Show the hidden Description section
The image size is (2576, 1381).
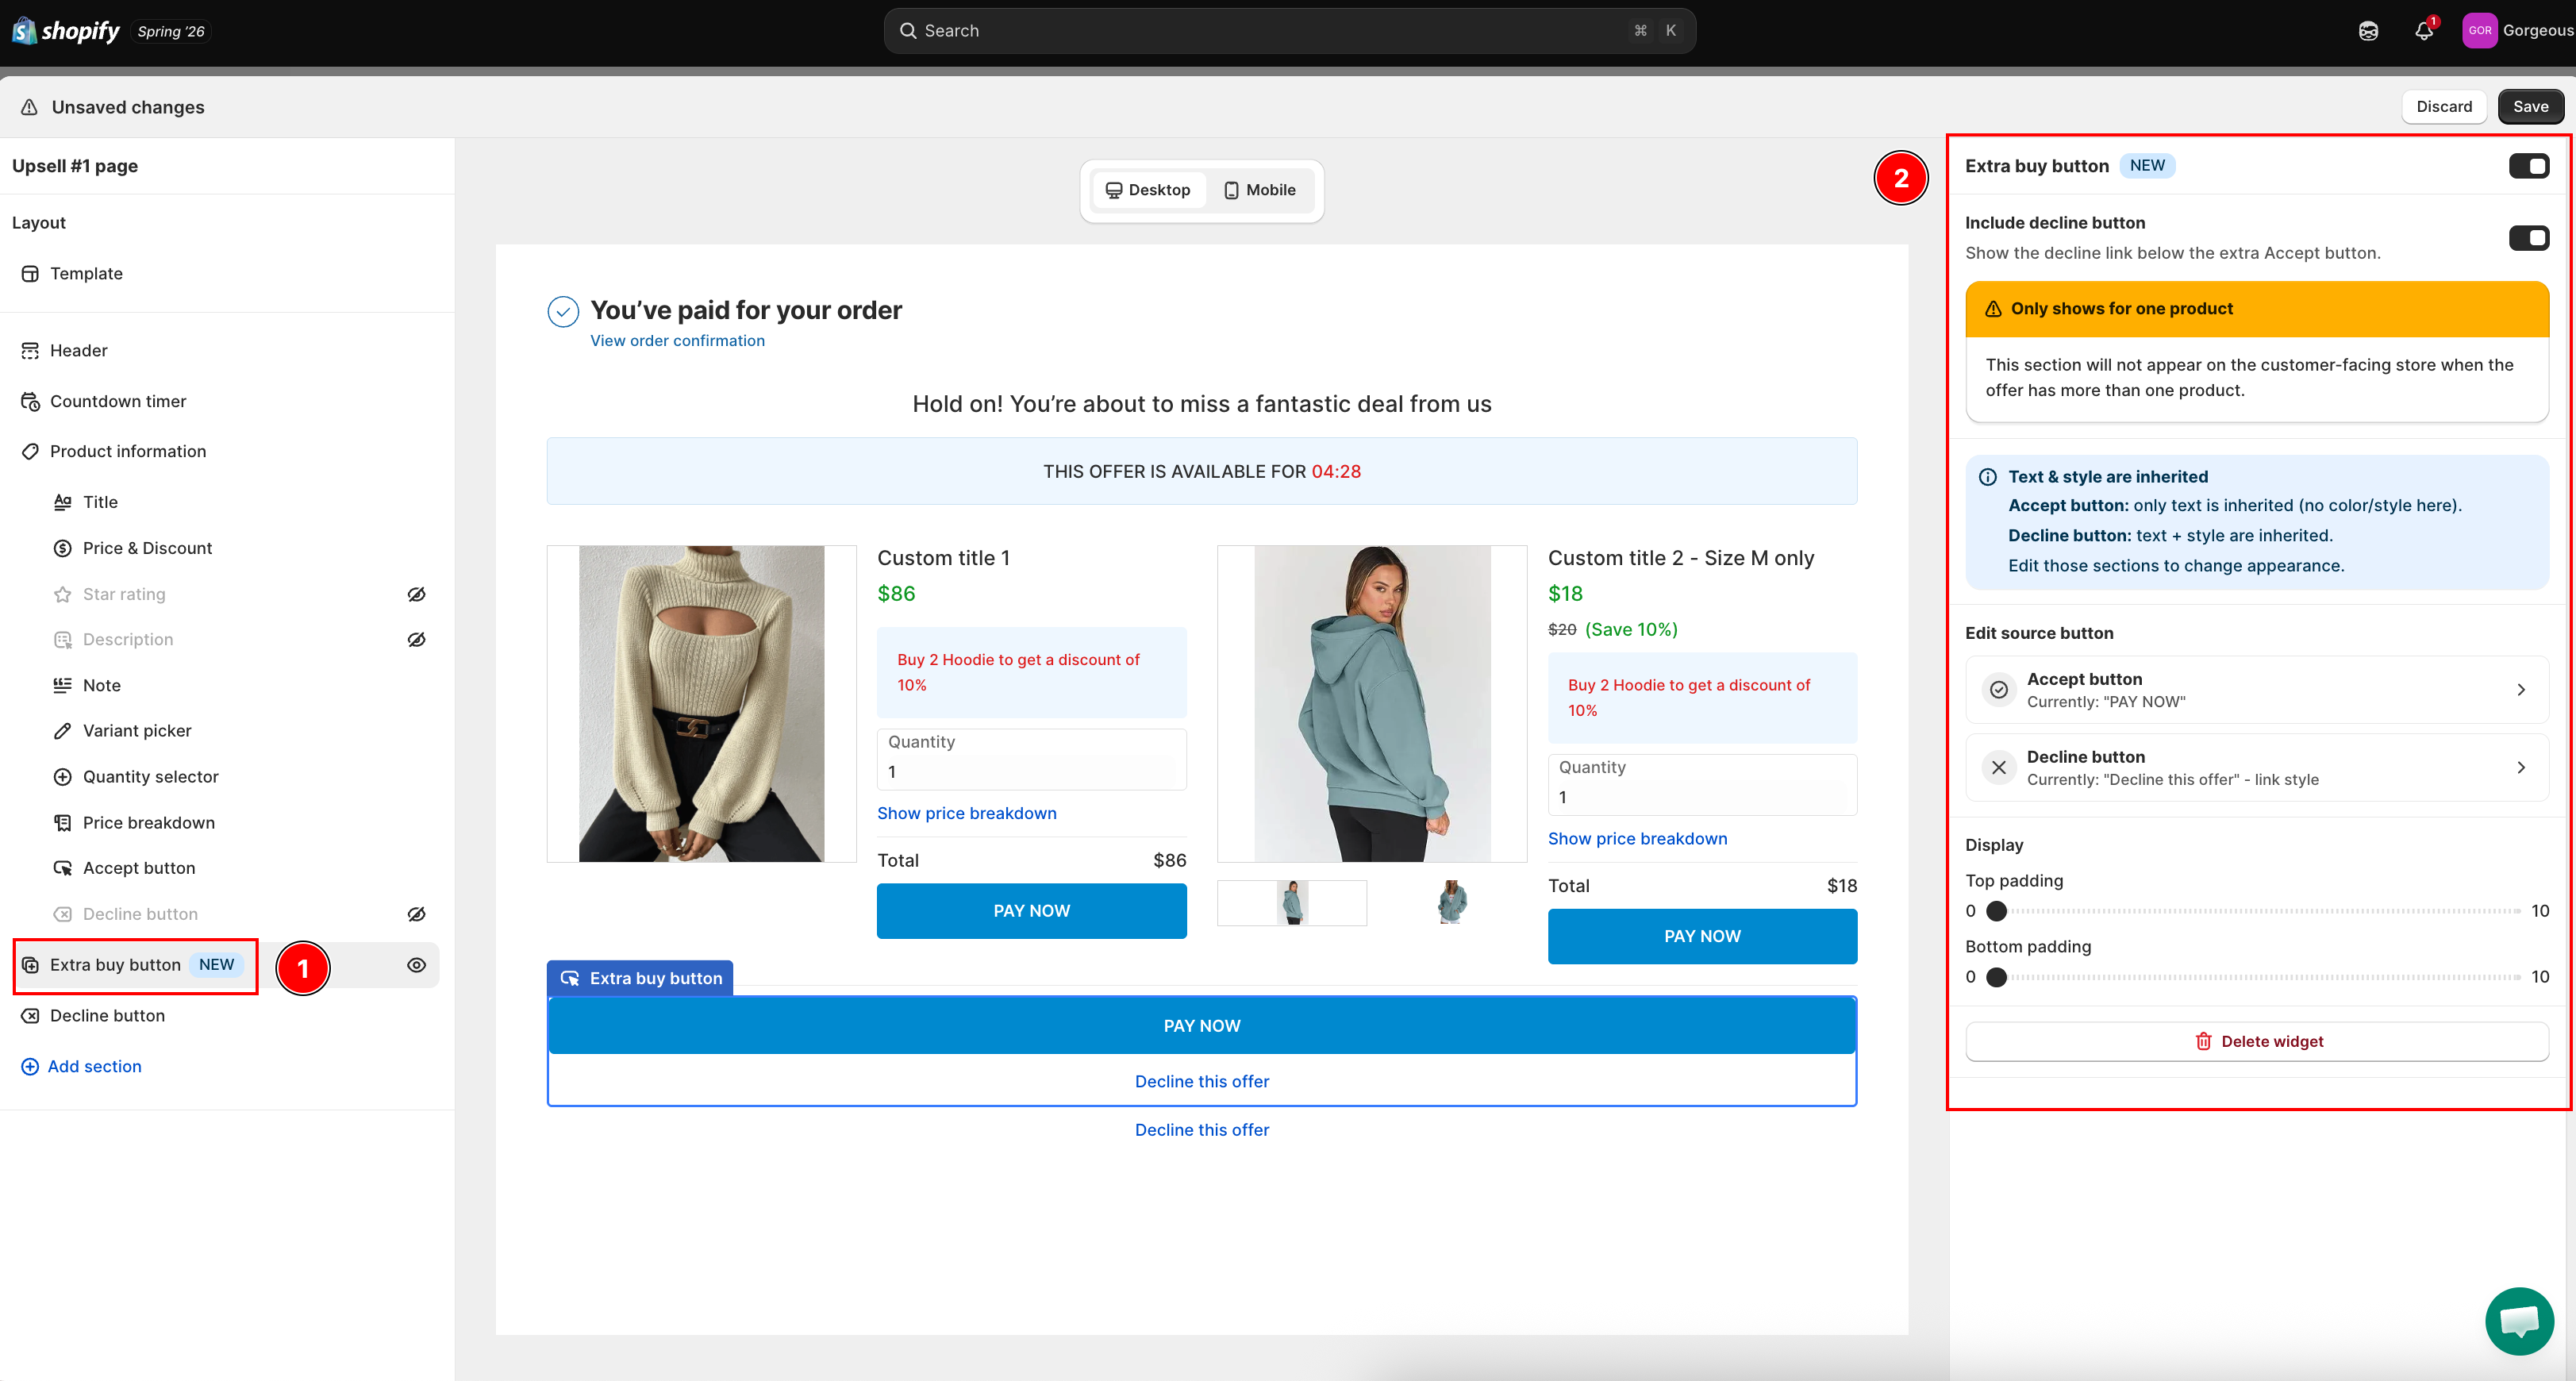[416, 639]
